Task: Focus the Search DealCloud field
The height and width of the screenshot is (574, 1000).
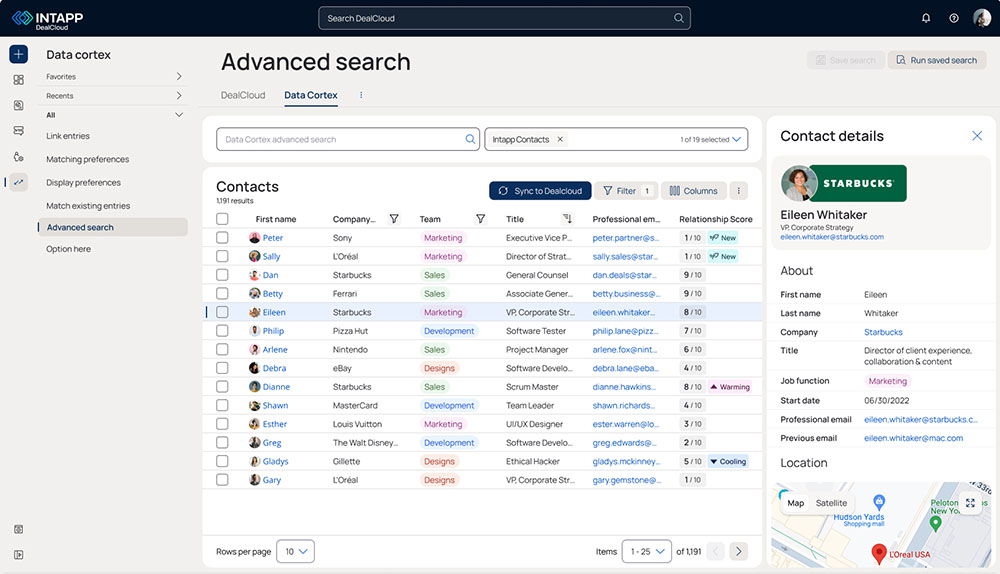Action: click(504, 18)
